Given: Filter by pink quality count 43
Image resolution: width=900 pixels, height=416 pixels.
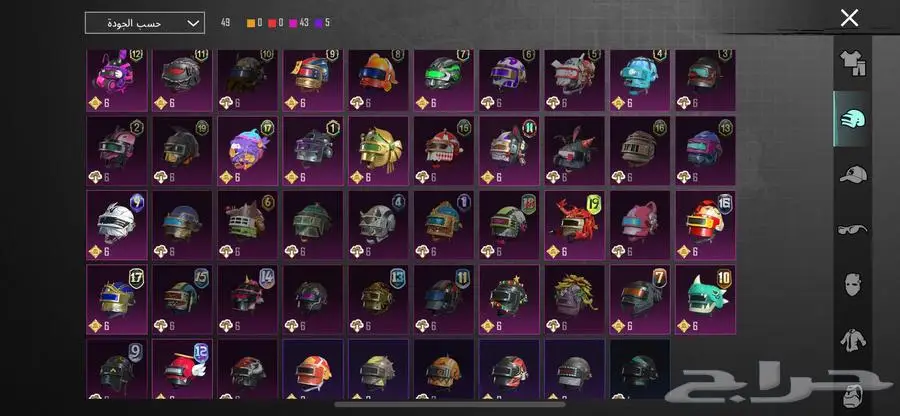Looking at the screenshot, I should (x=301, y=23).
